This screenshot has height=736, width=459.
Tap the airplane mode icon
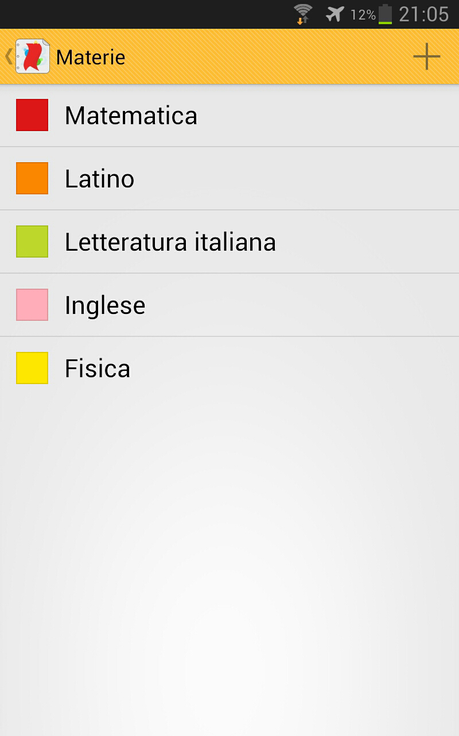click(335, 14)
